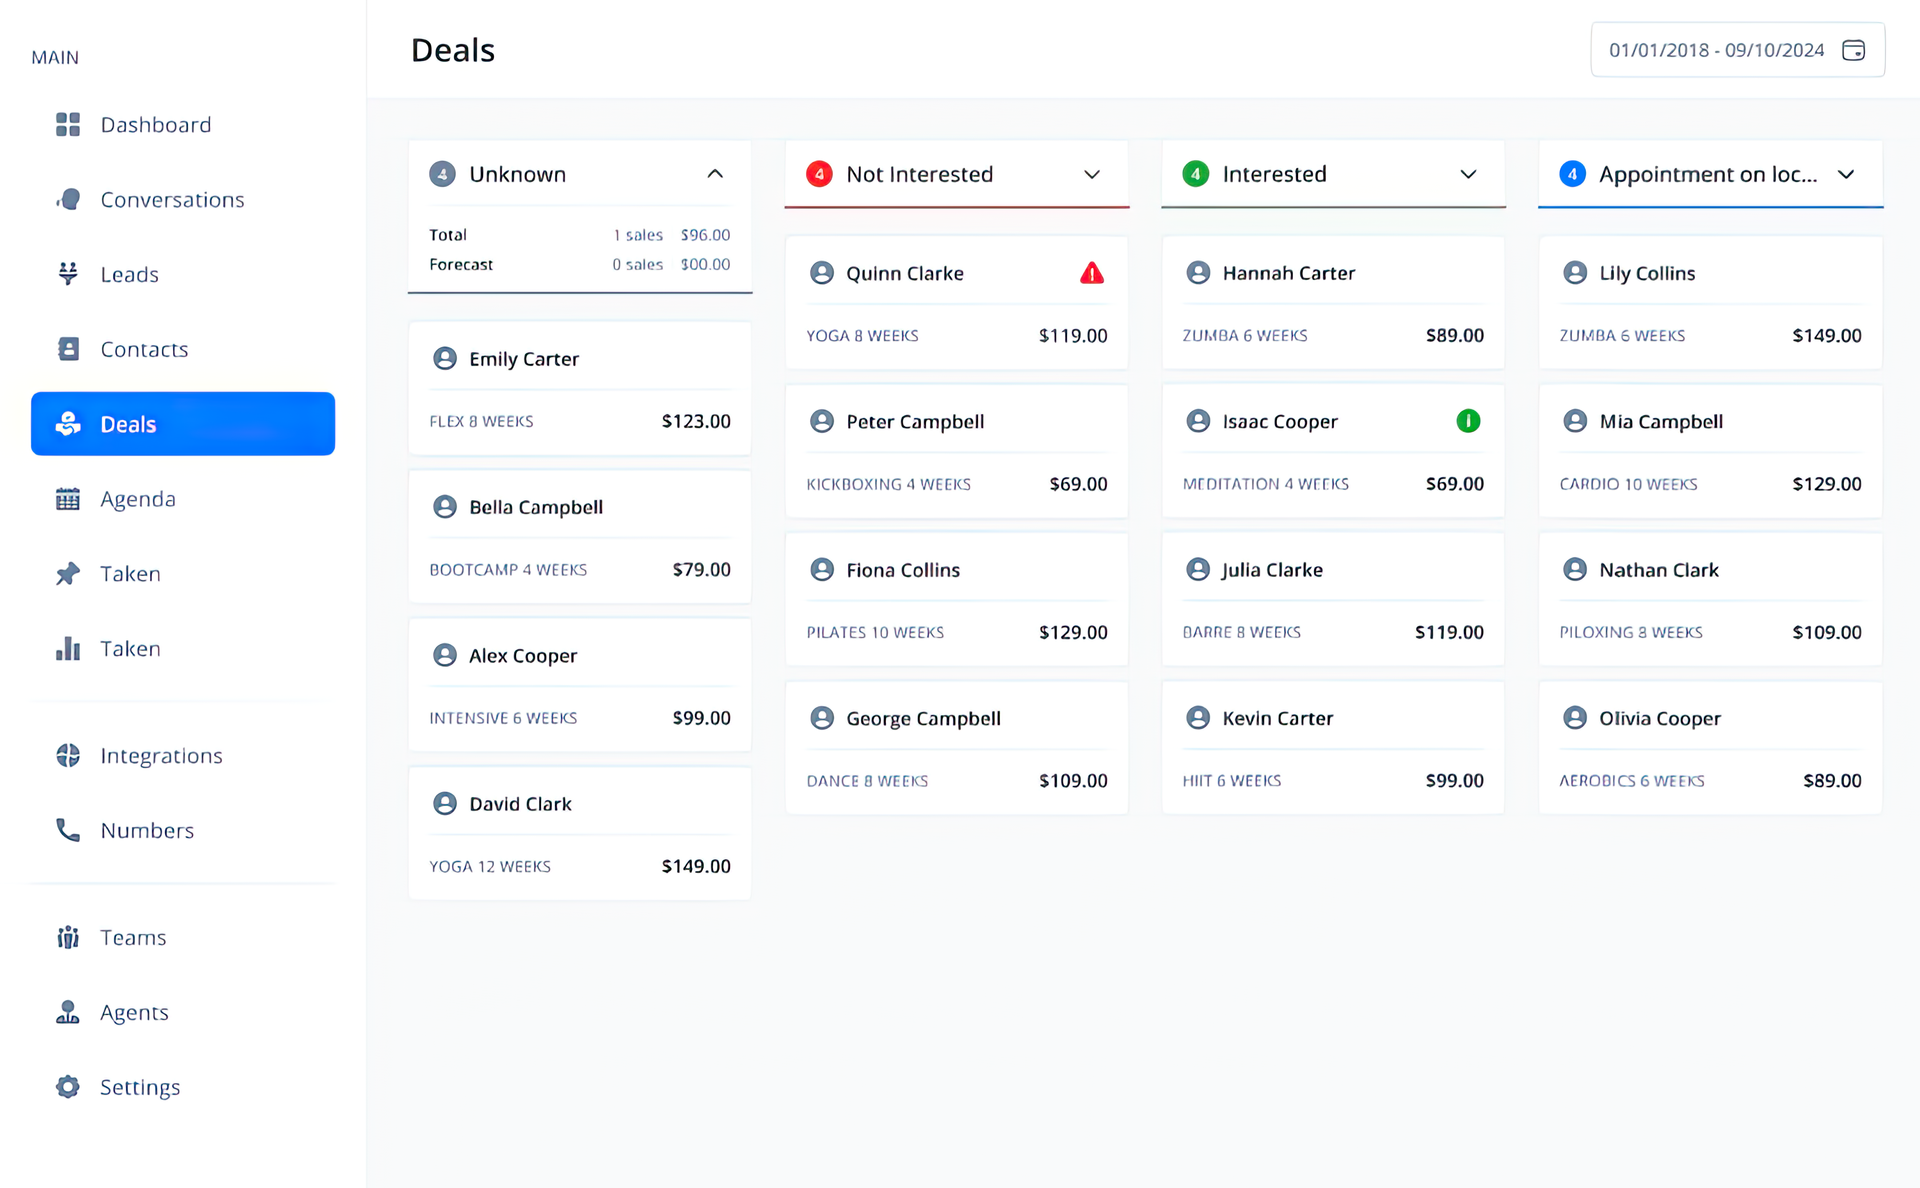Open the Teams section
The width and height of the screenshot is (1920, 1188).
(133, 937)
